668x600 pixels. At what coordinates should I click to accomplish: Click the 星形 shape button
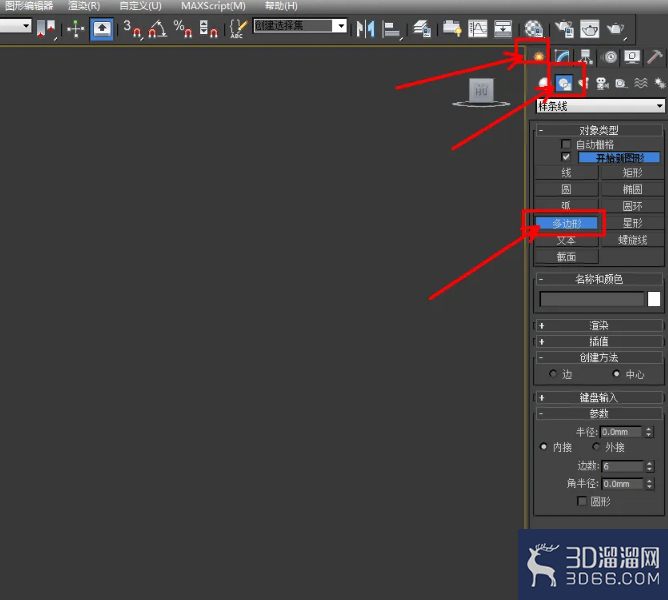point(633,223)
